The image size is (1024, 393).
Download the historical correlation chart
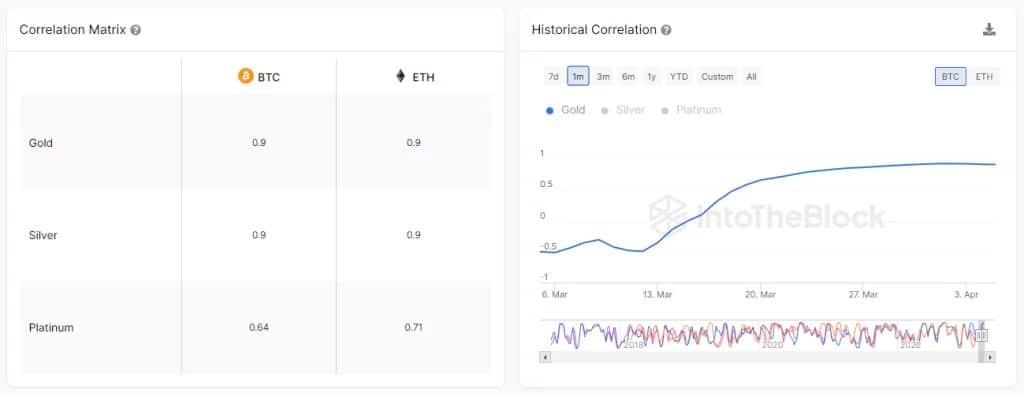(x=989, y=29)
